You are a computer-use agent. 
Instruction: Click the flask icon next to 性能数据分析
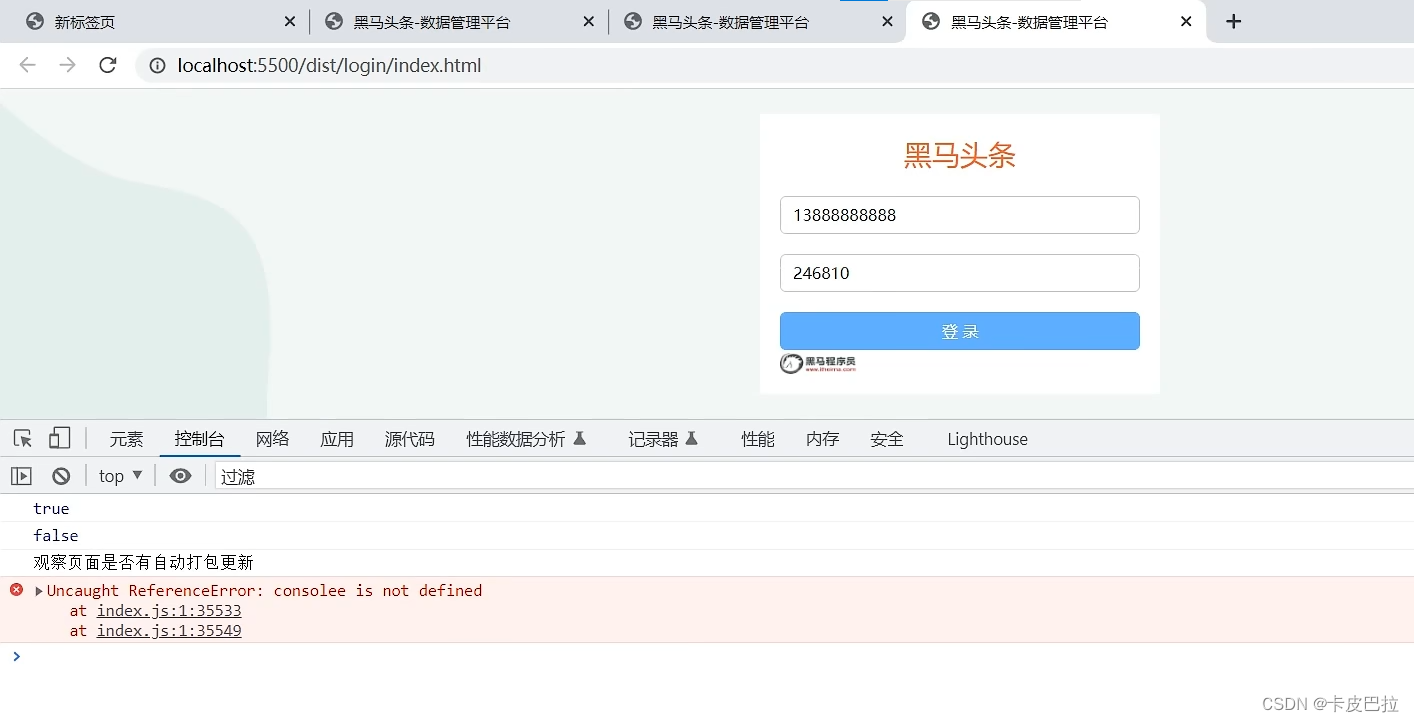580,438
